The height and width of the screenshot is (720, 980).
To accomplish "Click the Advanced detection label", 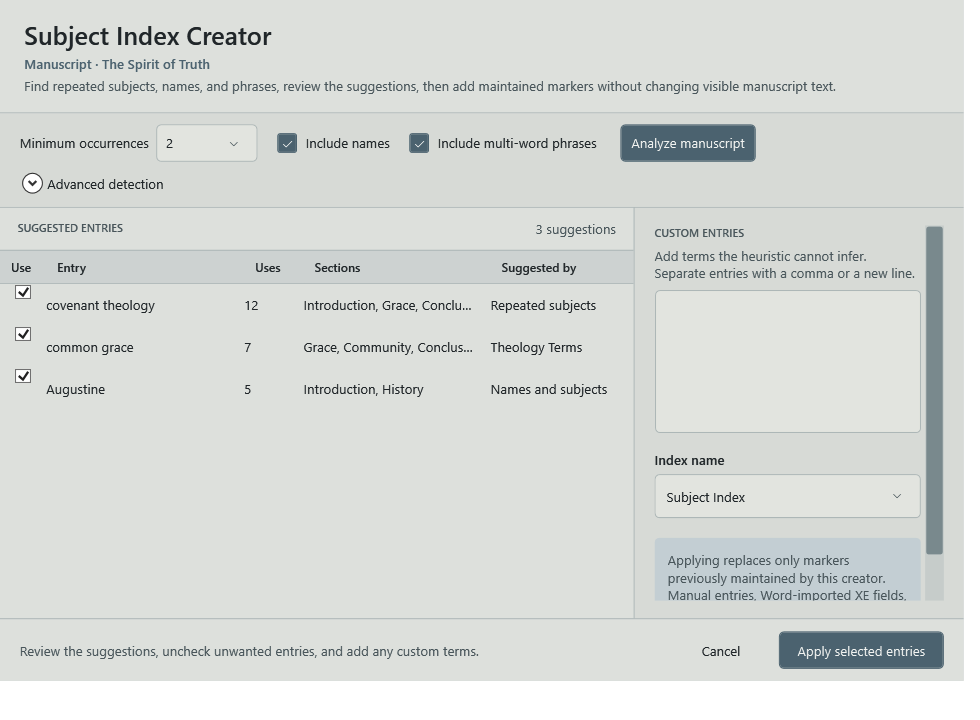I will (x=105, y=184).
